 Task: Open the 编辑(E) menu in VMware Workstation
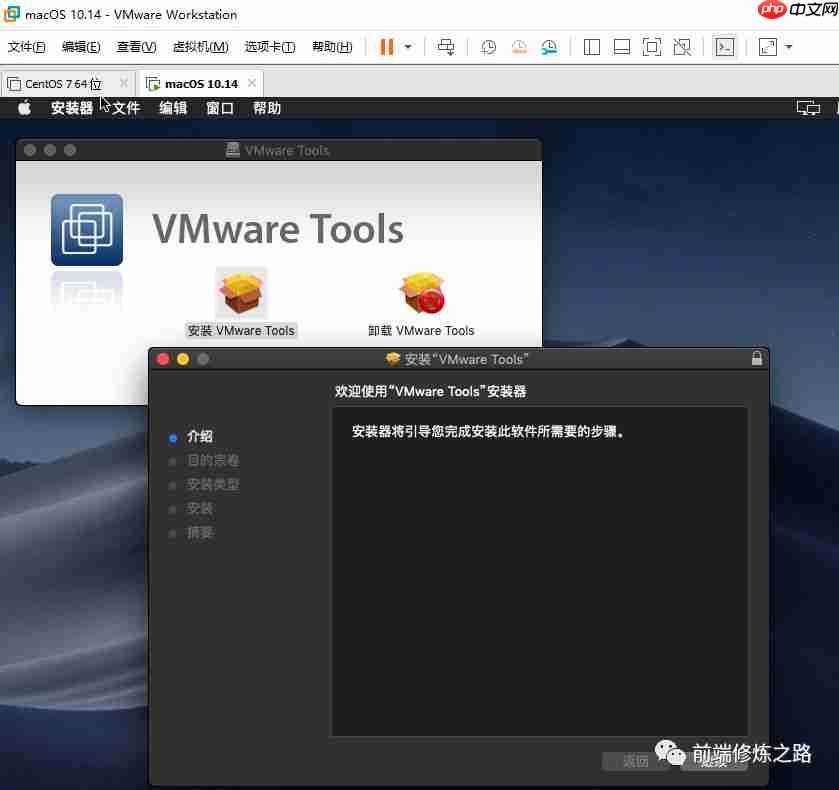tap(81, 47)
